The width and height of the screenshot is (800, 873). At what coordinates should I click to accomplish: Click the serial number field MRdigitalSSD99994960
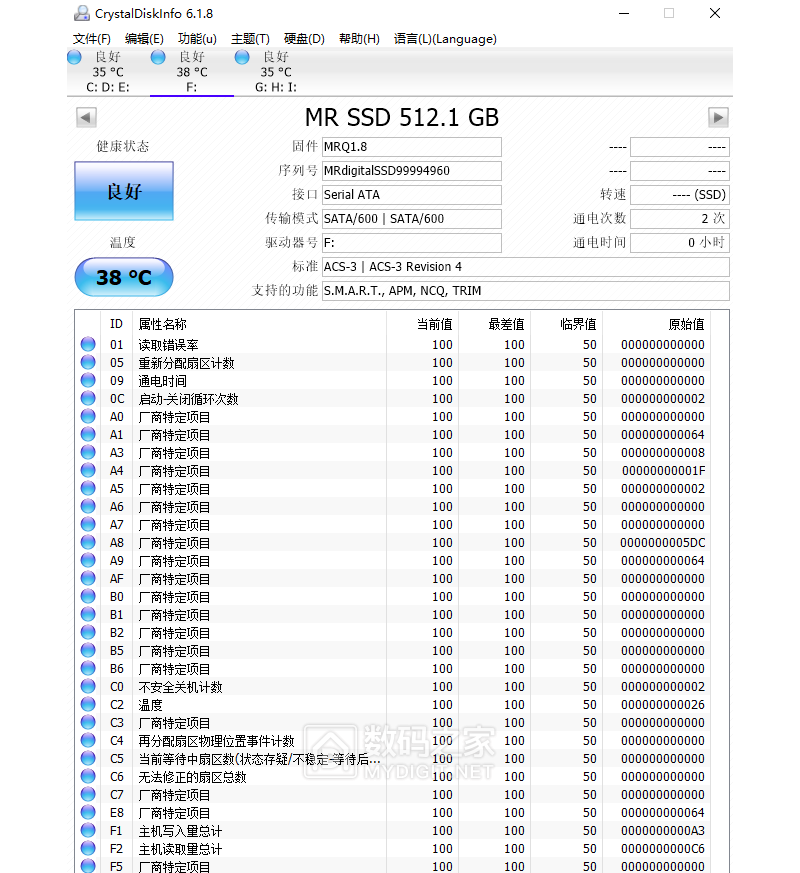point(412,171)
